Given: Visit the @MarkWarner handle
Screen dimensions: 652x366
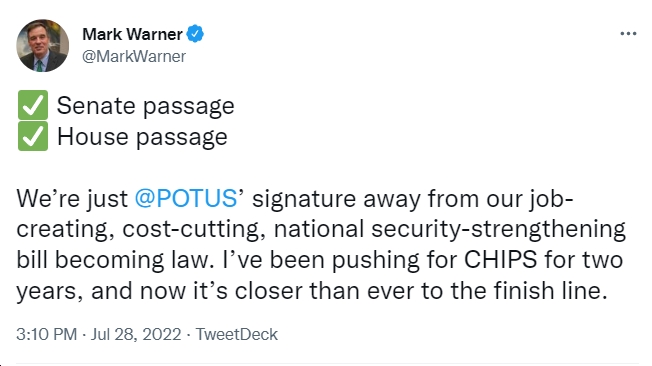Looking at the screenshot, I should 134,56.
